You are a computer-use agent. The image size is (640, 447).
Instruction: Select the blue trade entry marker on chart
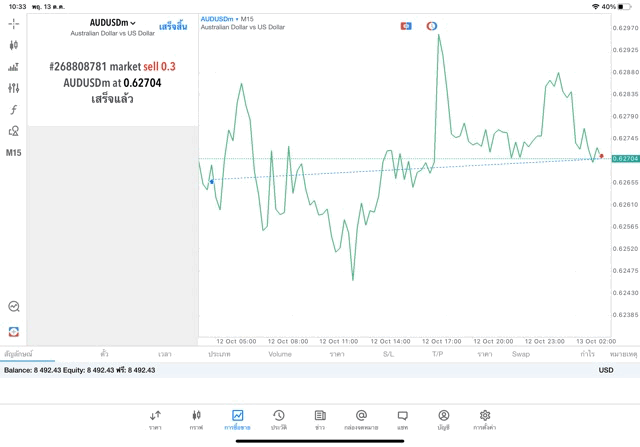(x=211, y=182)
